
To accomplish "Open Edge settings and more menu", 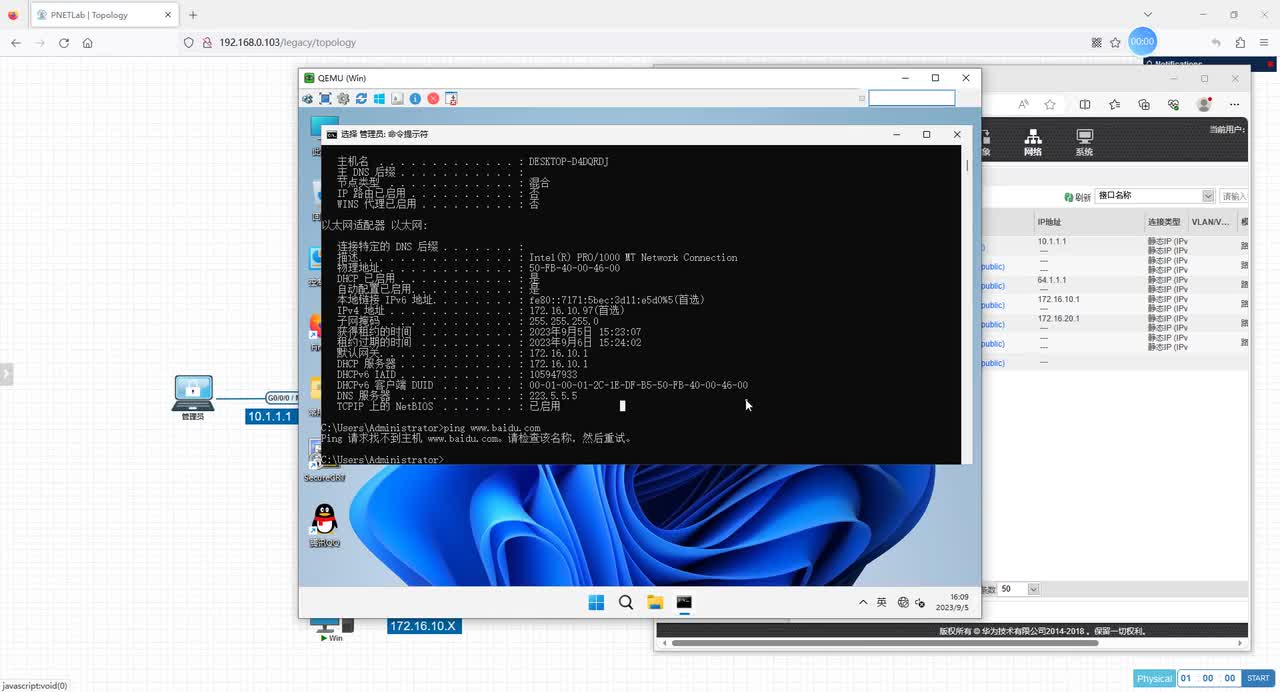I will [x=1235, y=104].
